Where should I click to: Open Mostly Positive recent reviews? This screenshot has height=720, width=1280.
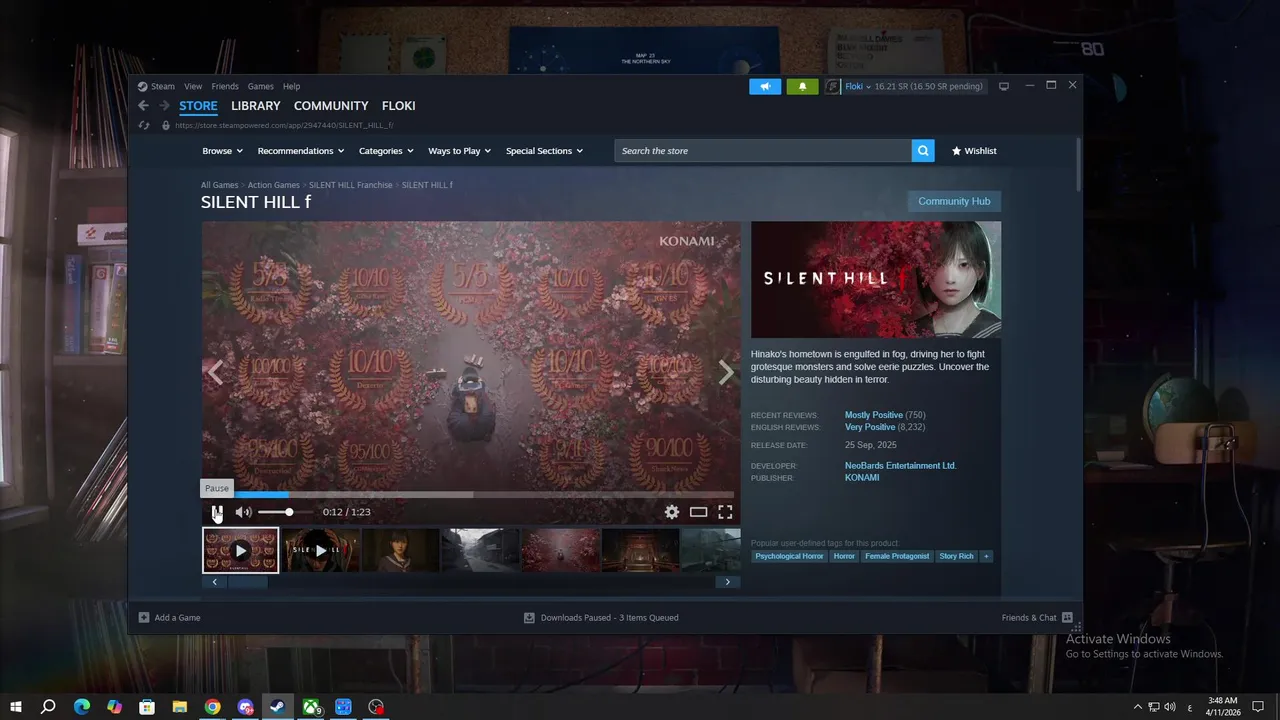tap(873, 415)
